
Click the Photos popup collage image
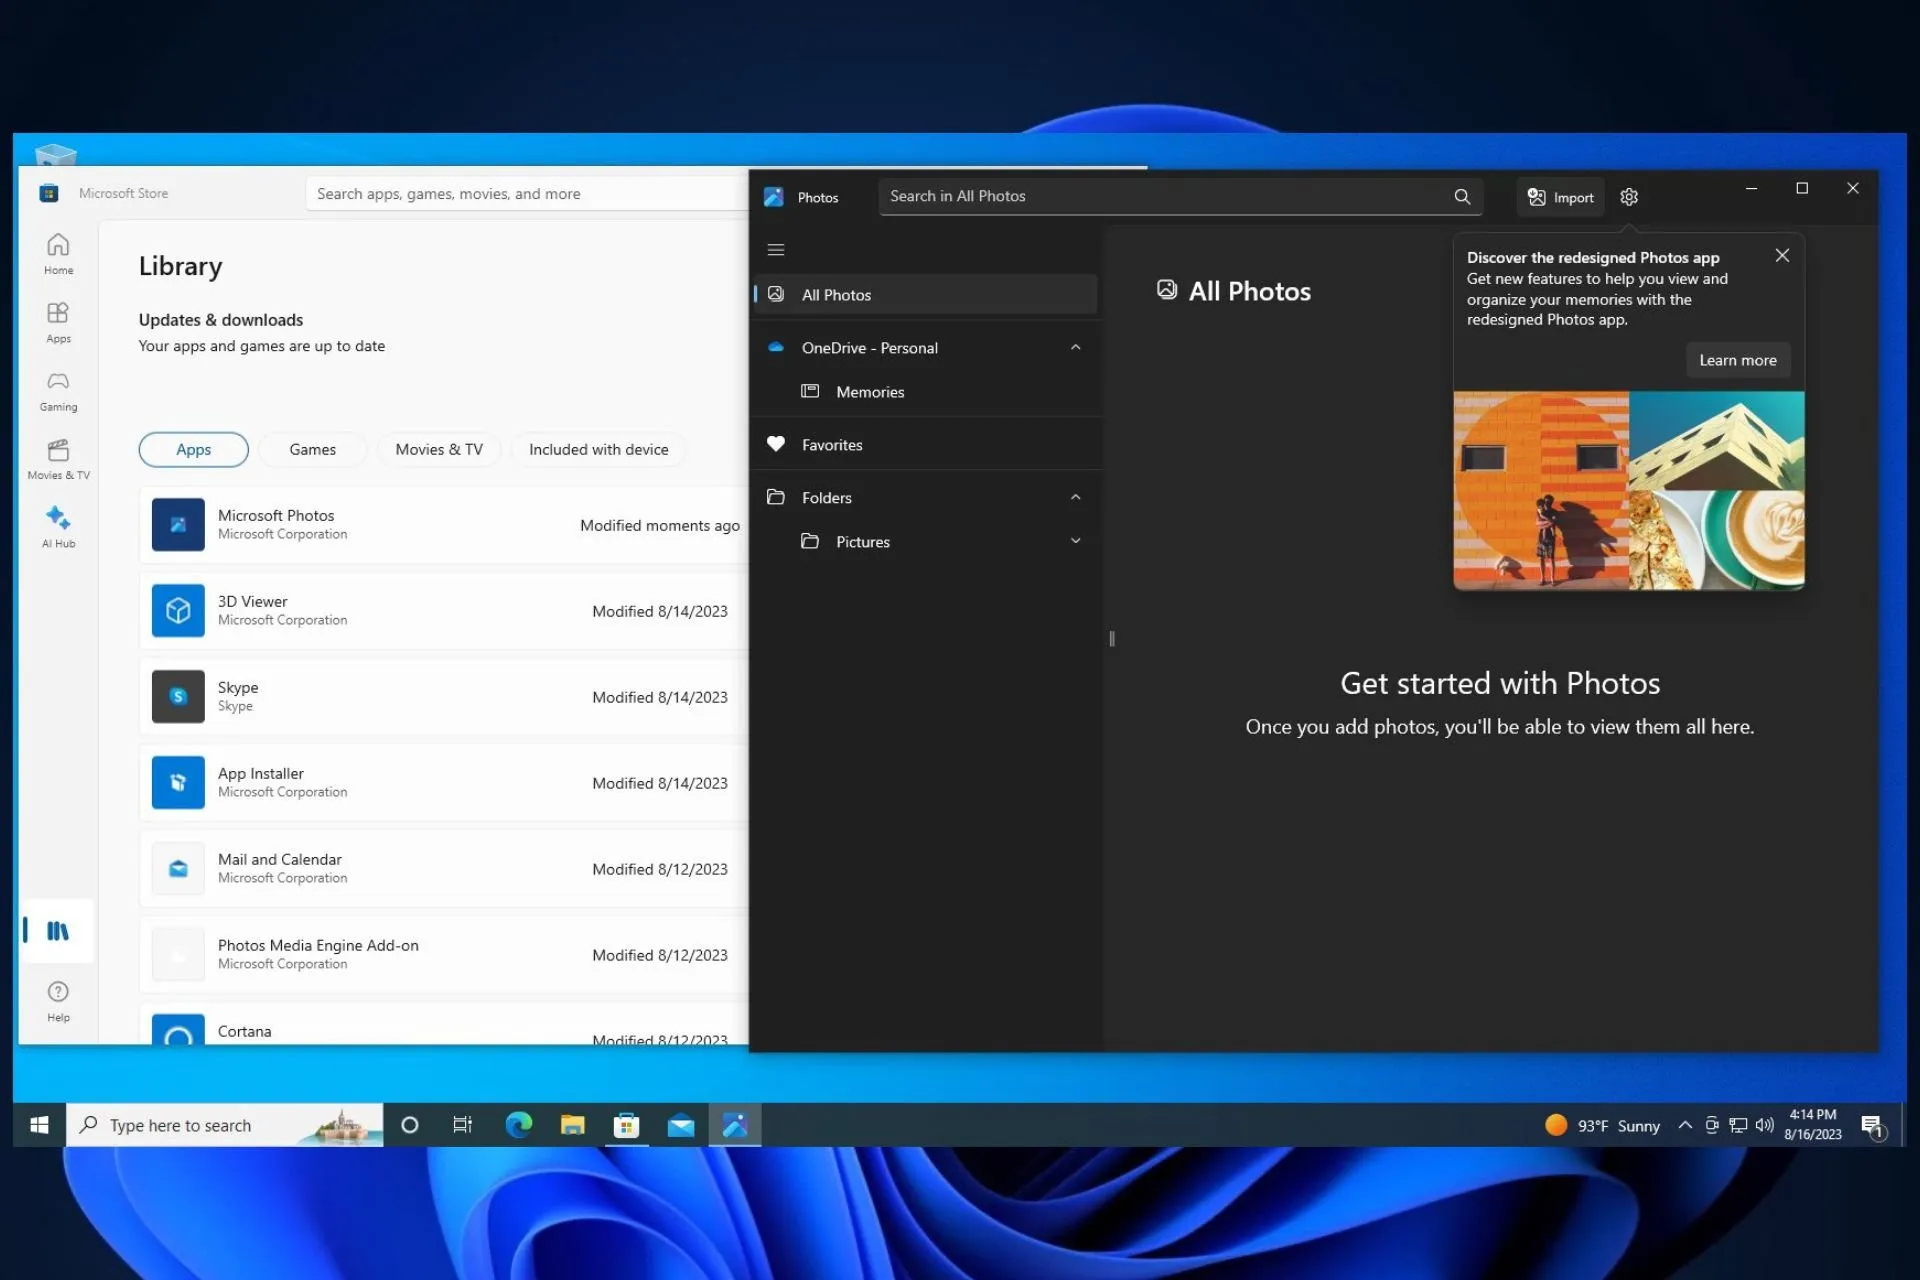(1629, 490)
